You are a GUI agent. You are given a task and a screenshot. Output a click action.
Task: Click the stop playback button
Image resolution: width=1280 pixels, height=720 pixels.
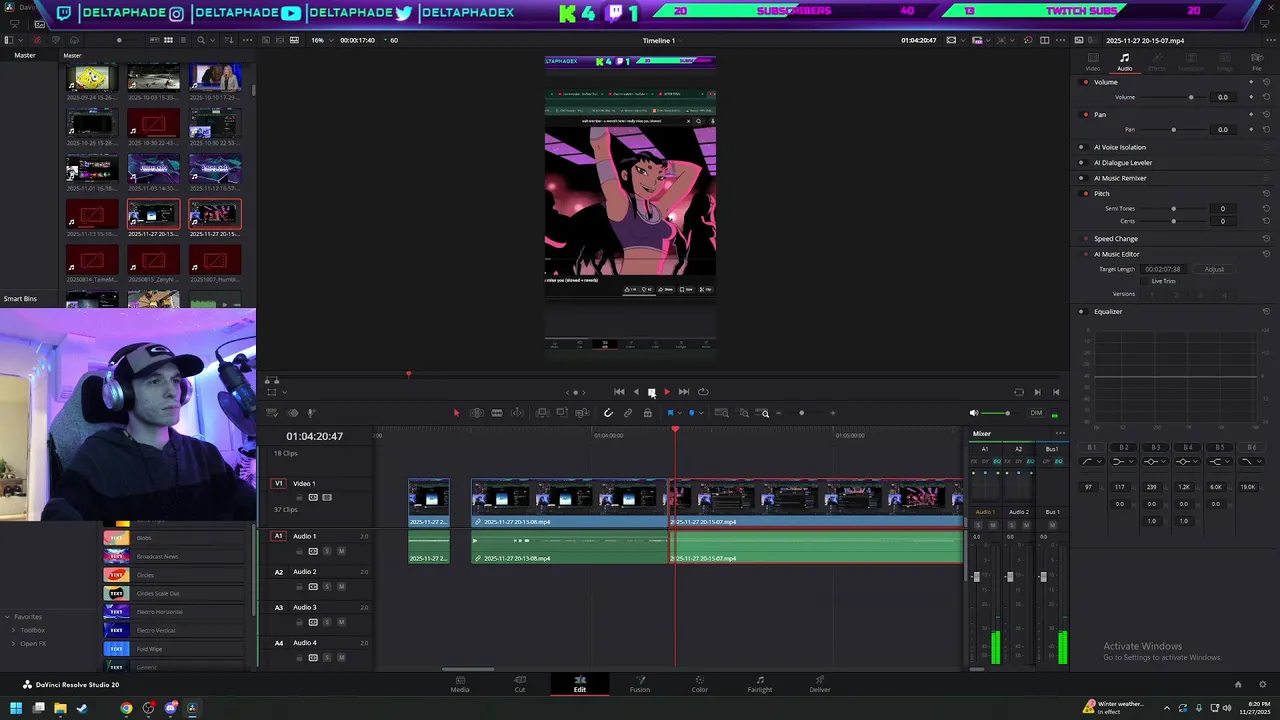click(651, 392)
